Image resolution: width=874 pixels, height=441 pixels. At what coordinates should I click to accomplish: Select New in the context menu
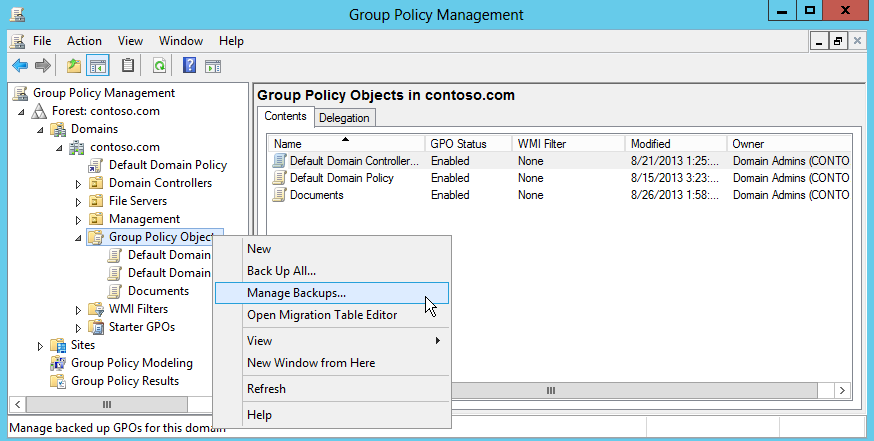(332, 249)
